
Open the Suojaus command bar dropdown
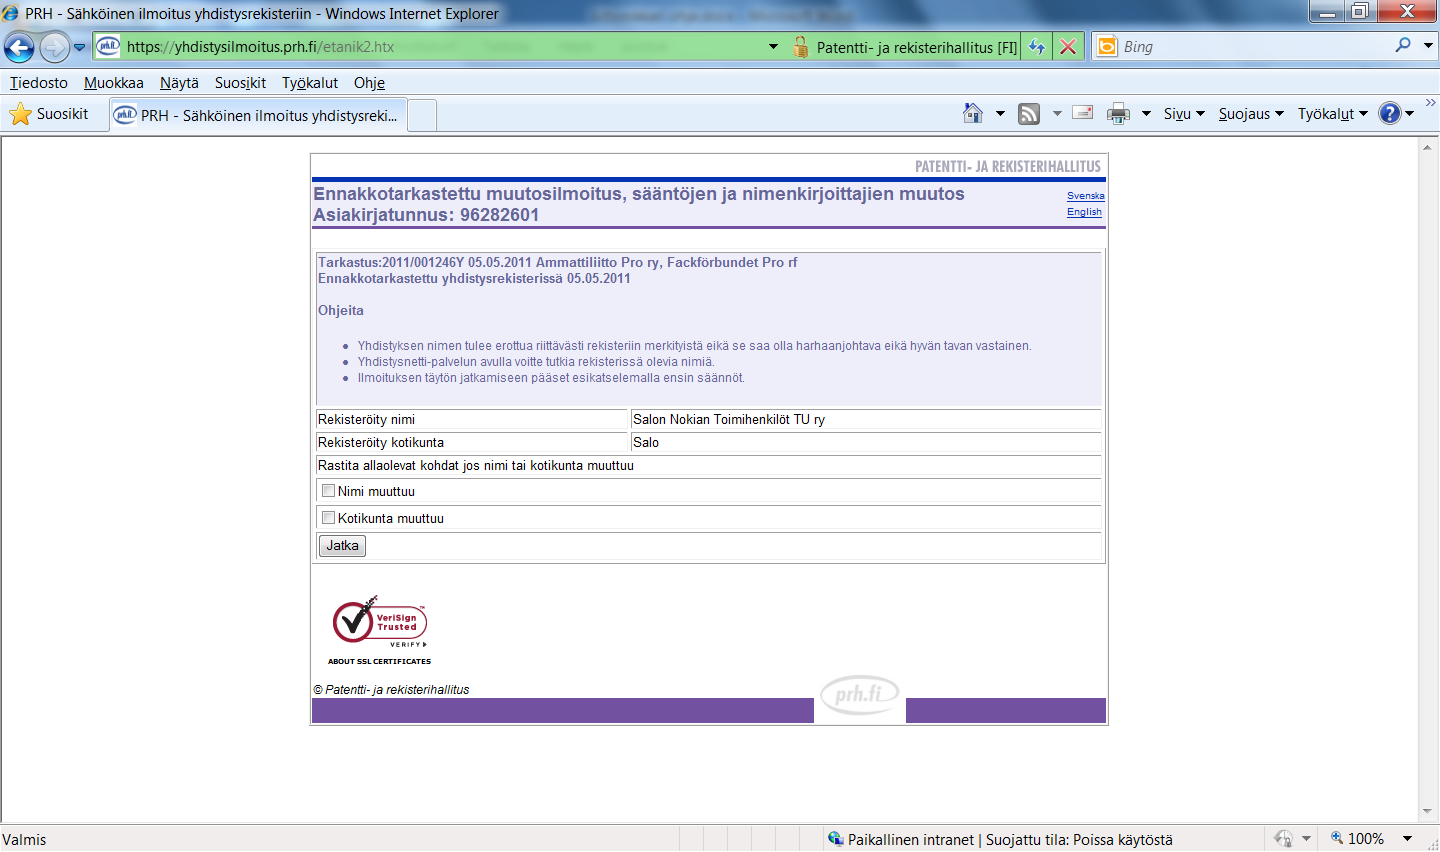[1251, 114]
